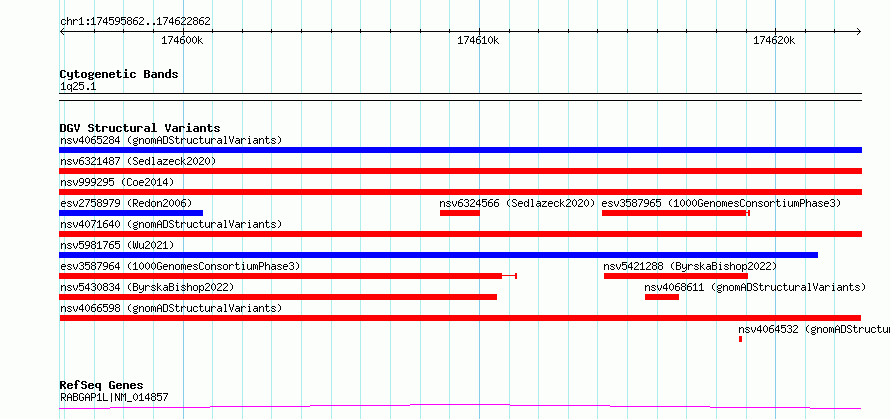Screen dimensions: 890x419
Task: Click the magenta RABGAP1L gene track line
Action: 460,407
